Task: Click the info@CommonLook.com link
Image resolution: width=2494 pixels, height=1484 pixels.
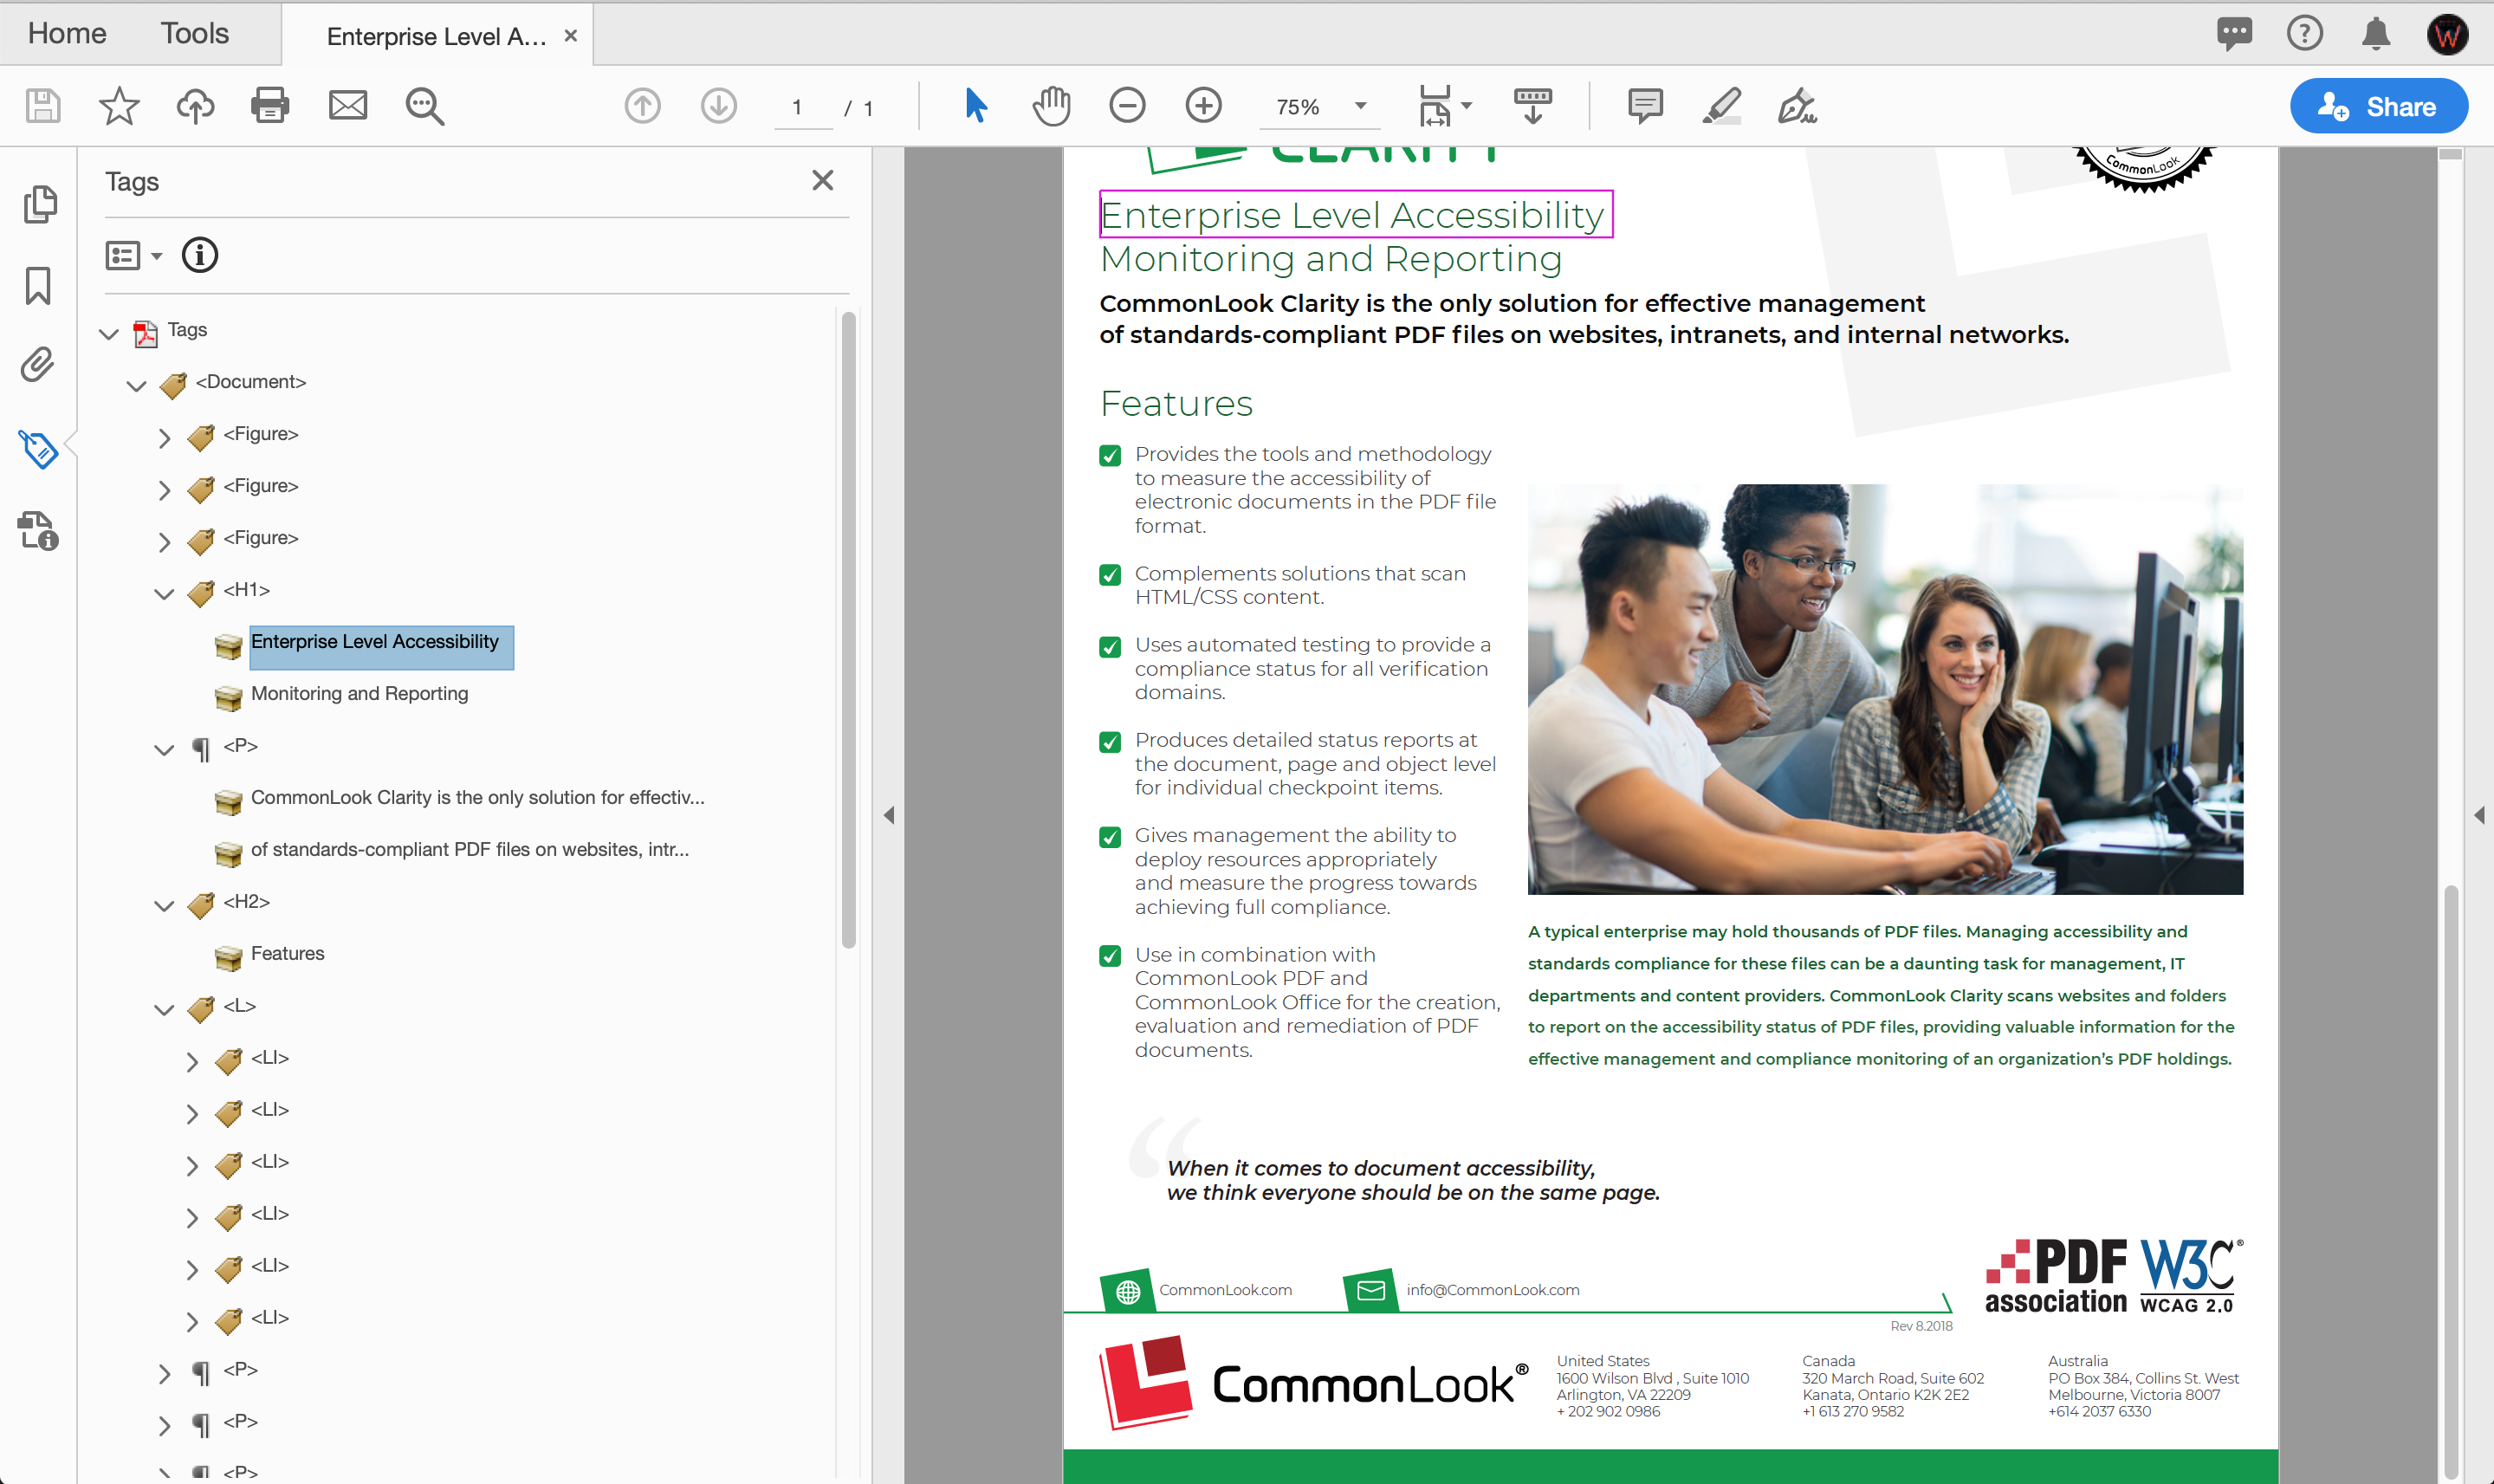Action: click(1493, 1290)
